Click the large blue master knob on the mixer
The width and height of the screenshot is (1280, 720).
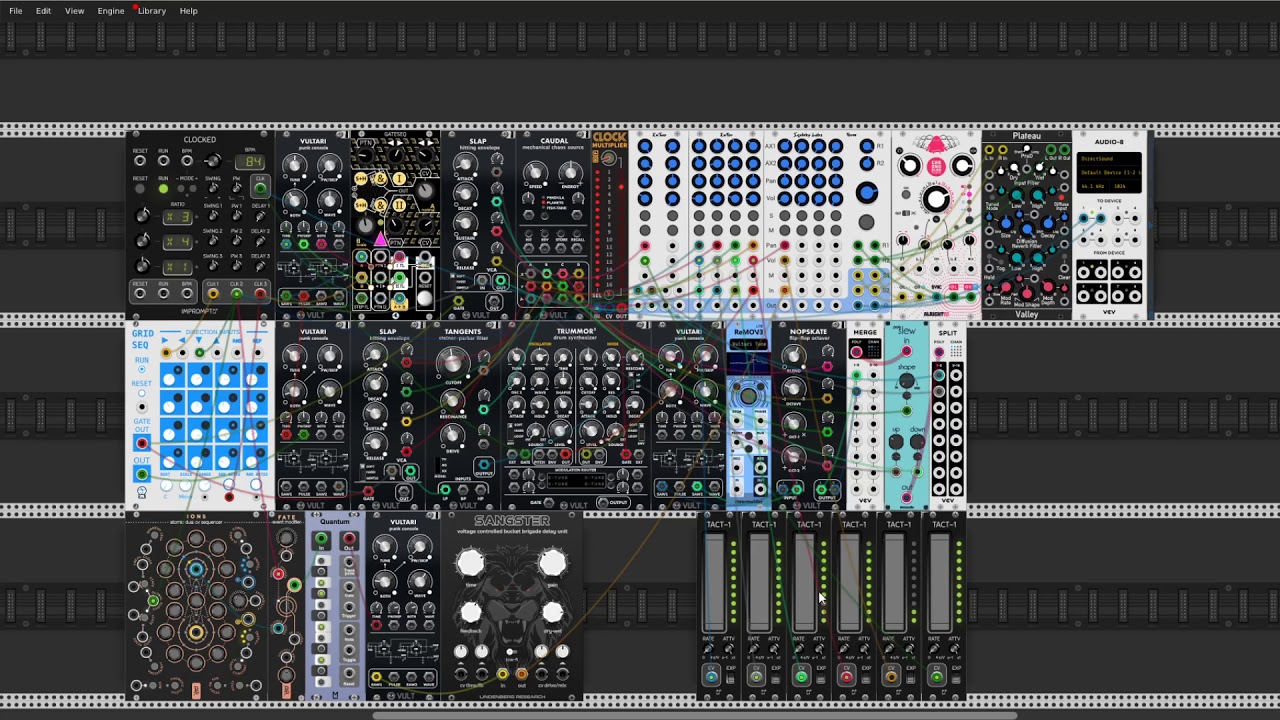coord(867,193)
